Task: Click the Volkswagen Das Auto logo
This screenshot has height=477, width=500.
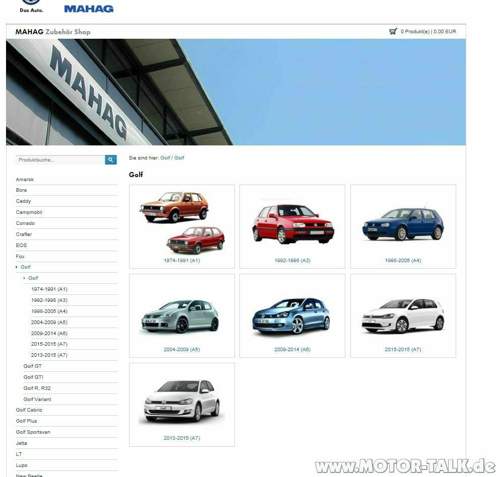Action: (31, 6)
